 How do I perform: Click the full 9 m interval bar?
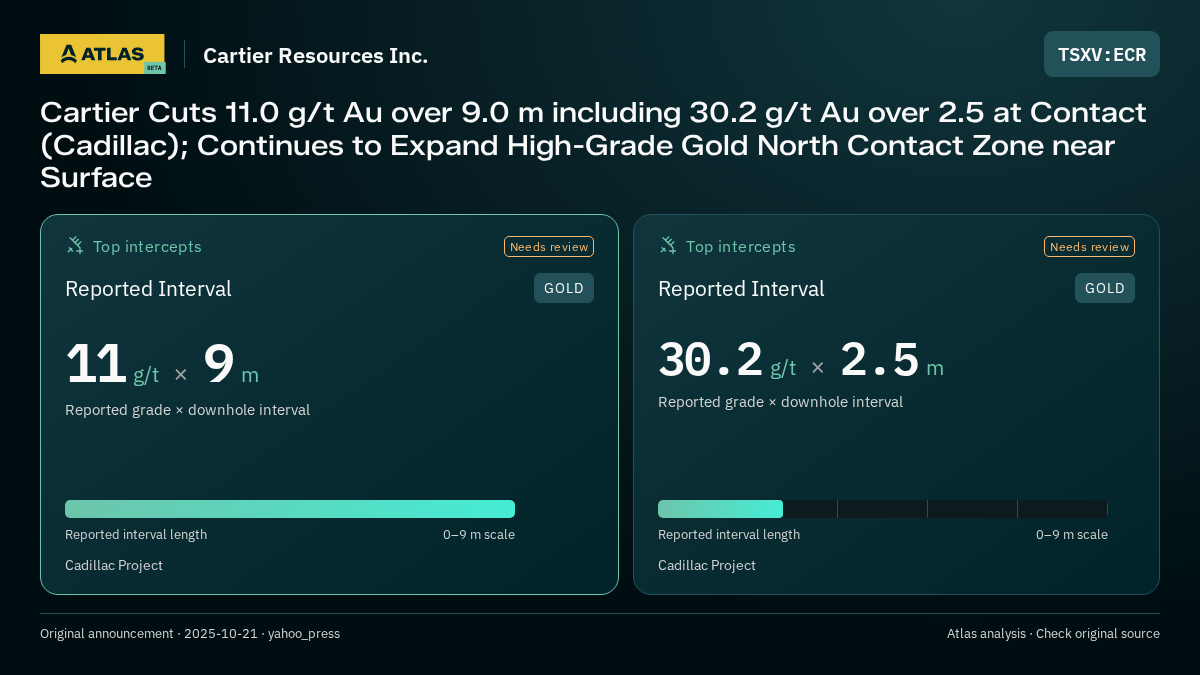coord(290,509)
